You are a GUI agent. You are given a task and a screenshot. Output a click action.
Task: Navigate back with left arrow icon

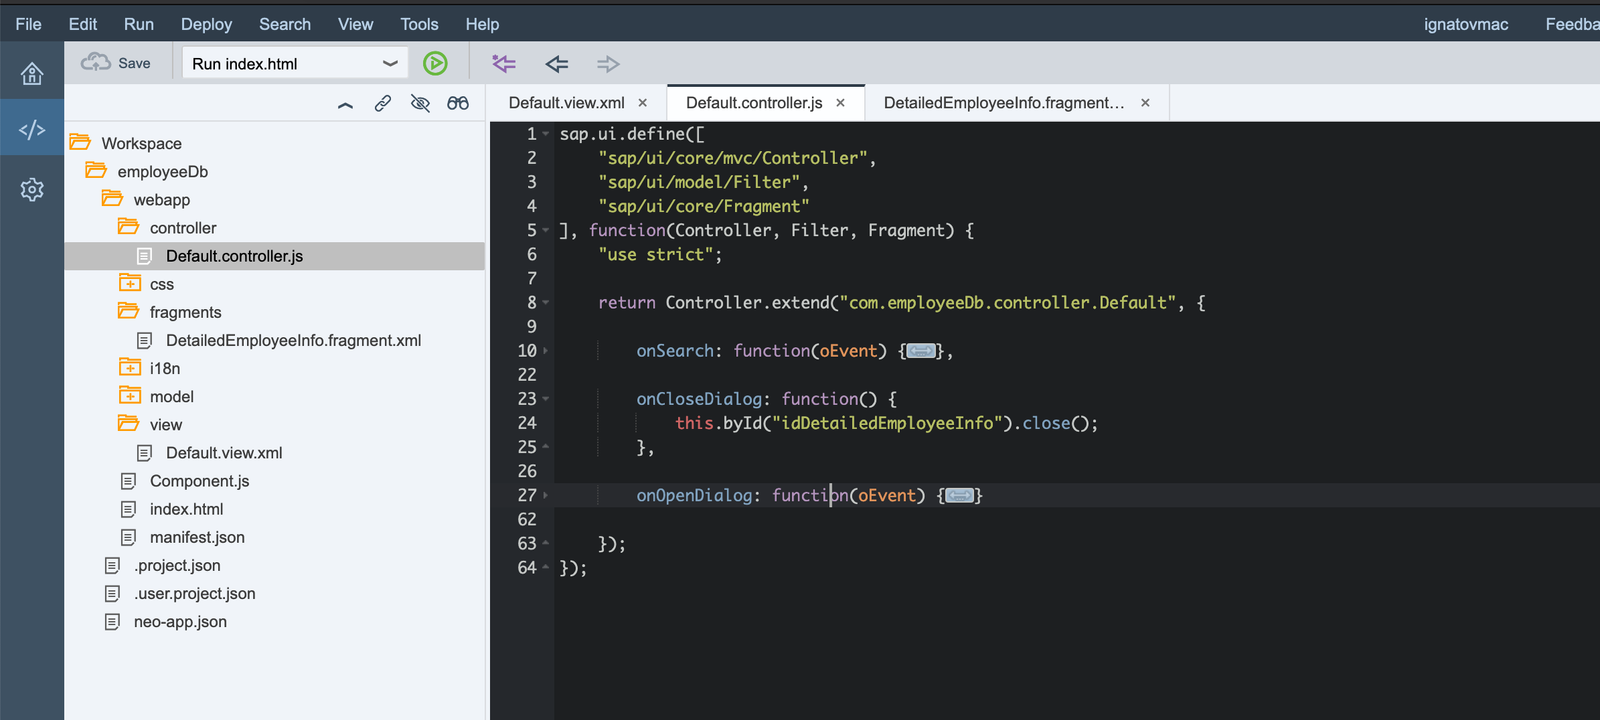point(557,64)
